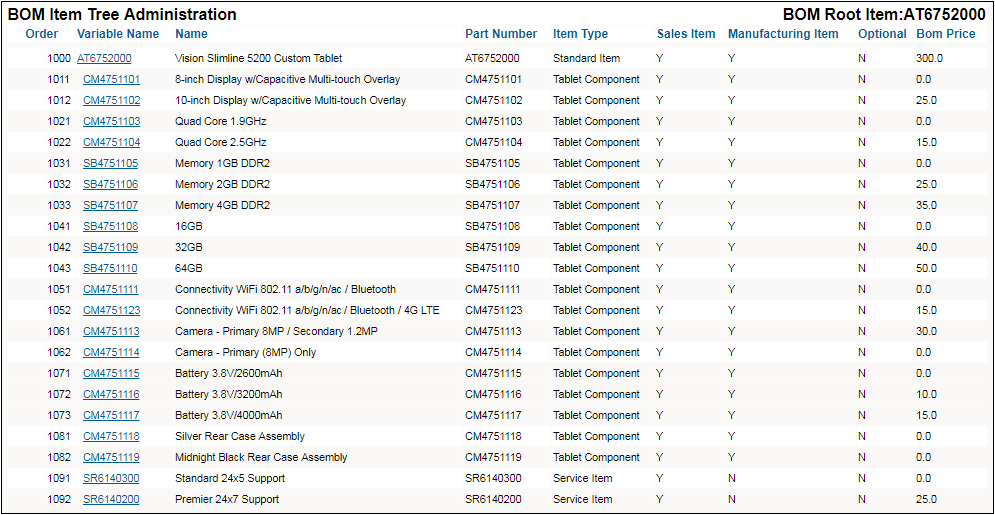Click the Quad Core 2.5GHz name
Viewport: 995px width, 515px height.
point(220,142)
